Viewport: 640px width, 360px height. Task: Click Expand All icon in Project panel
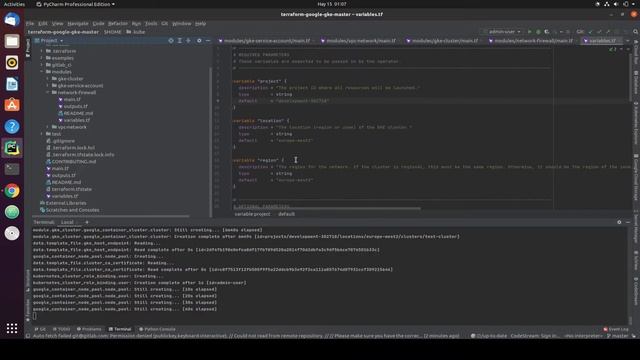tap(180, 40)
